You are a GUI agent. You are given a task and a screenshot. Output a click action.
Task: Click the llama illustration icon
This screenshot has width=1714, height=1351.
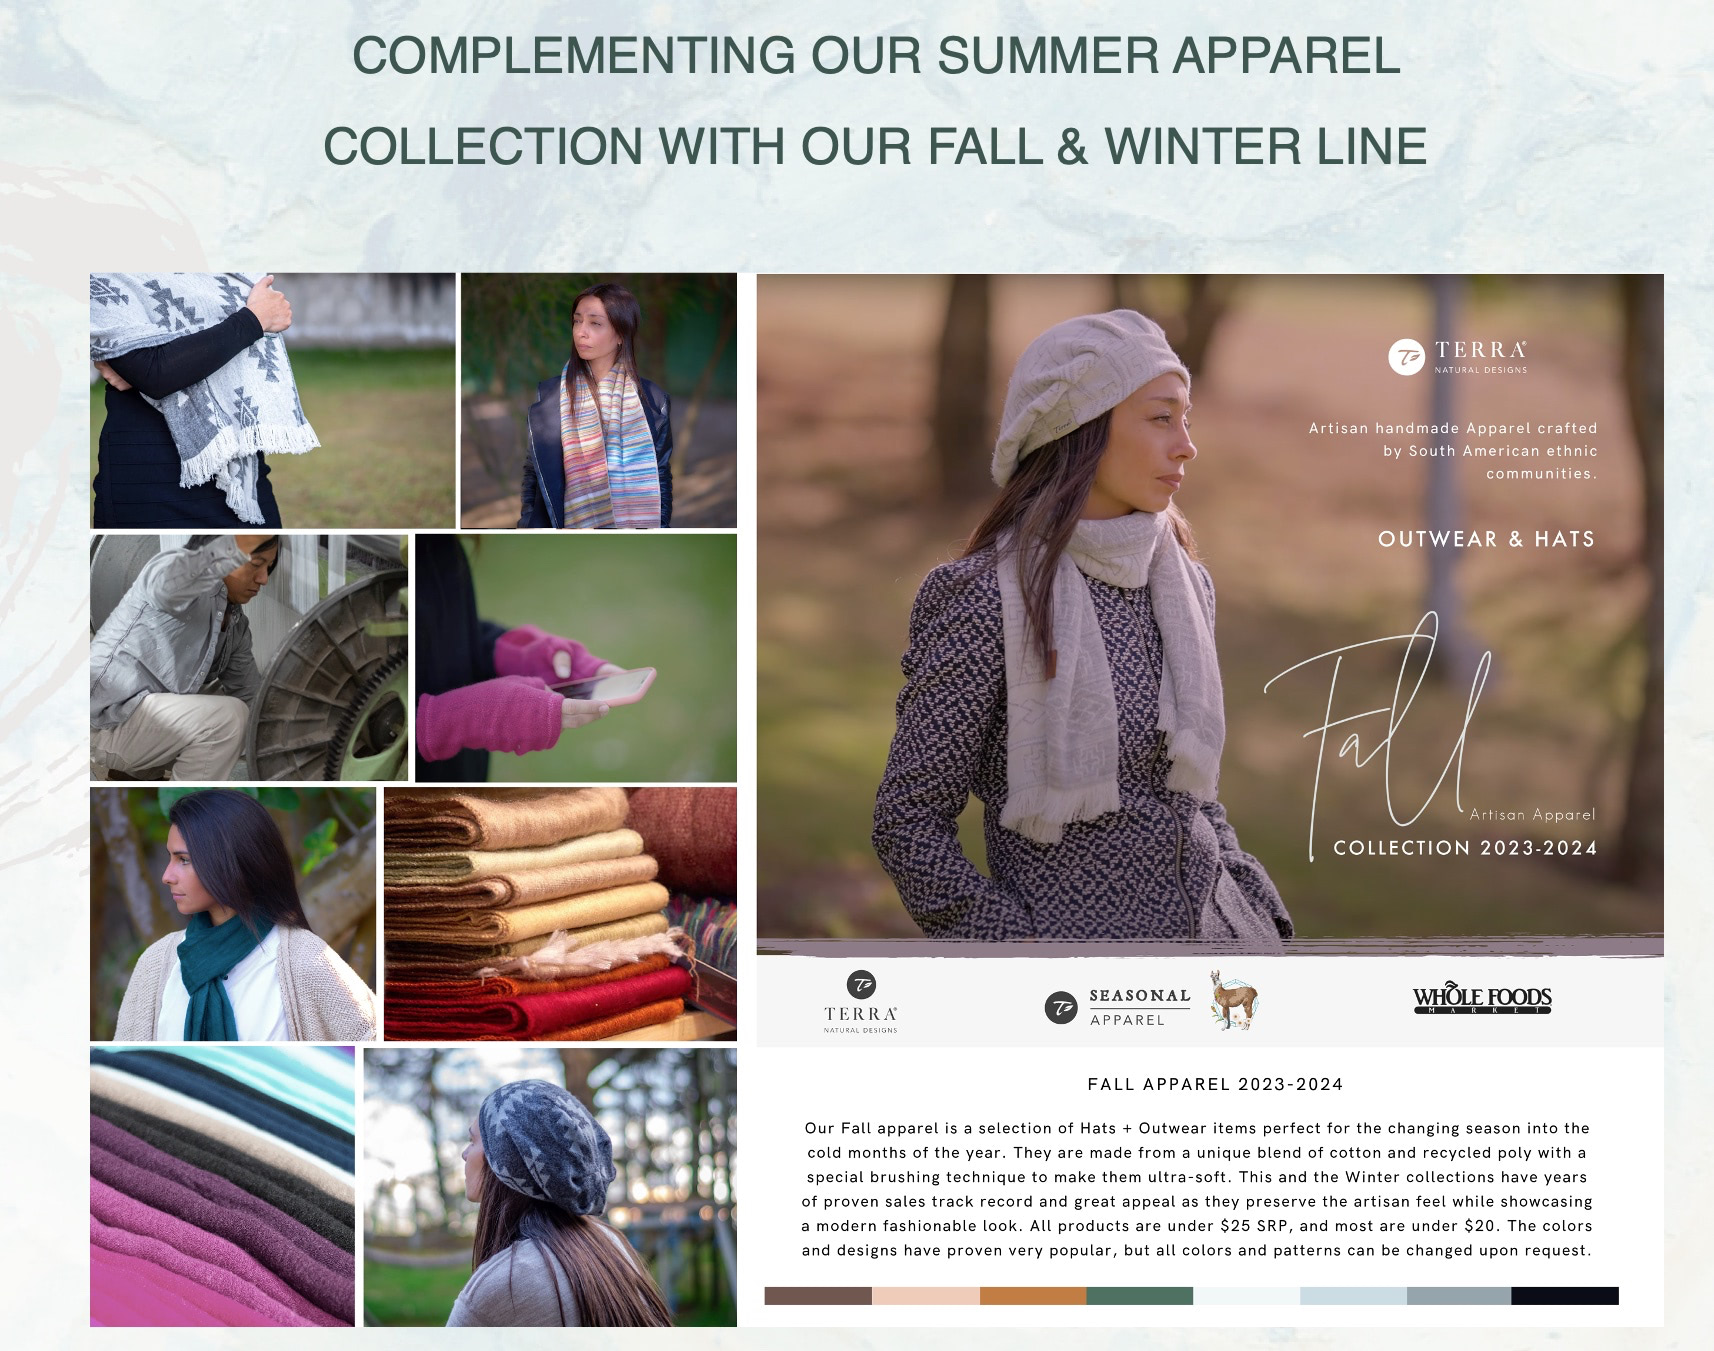pyautogui.click(x=1232, y=1000)
